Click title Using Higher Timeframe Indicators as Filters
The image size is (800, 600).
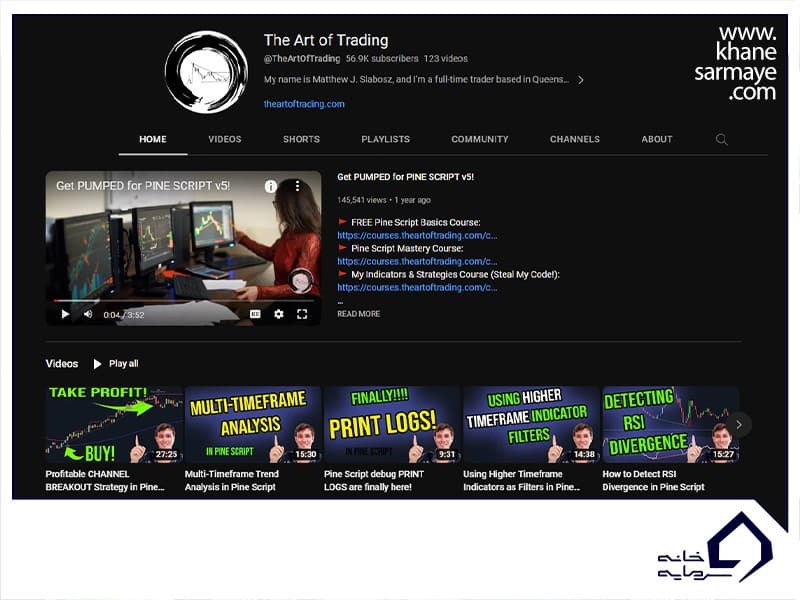521,481
